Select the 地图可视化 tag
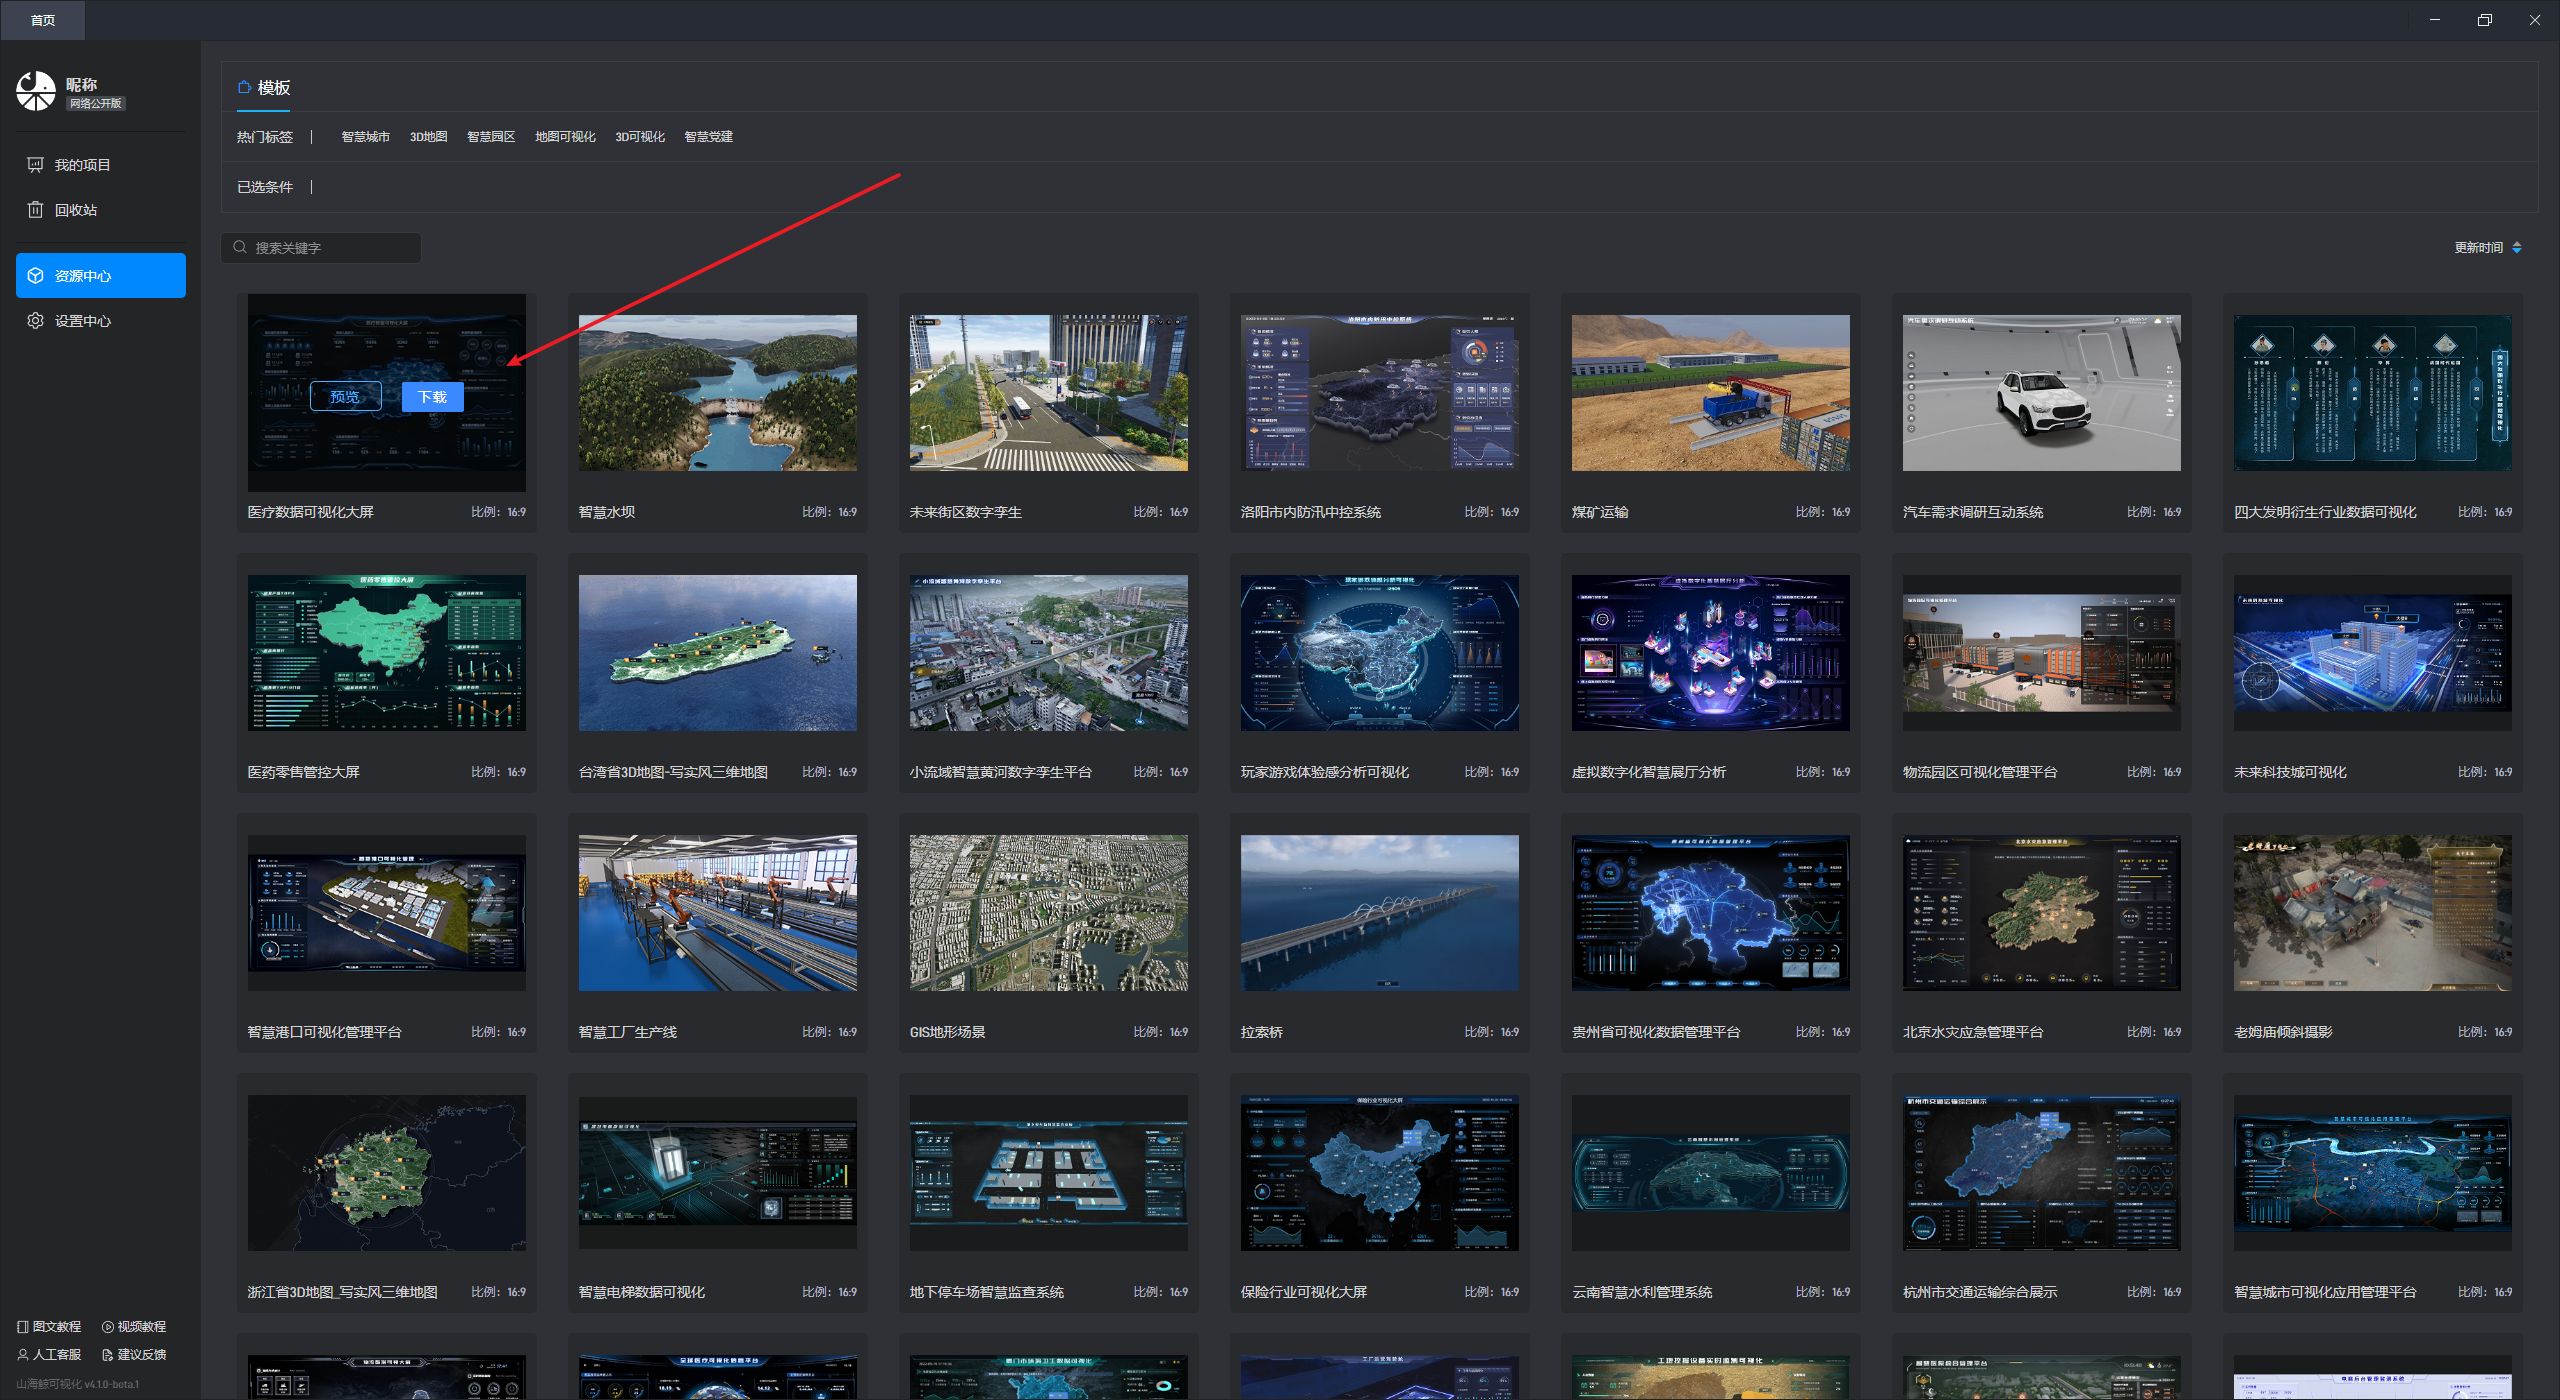Viewport: 2560px width, 1400px height. point(565,137)
